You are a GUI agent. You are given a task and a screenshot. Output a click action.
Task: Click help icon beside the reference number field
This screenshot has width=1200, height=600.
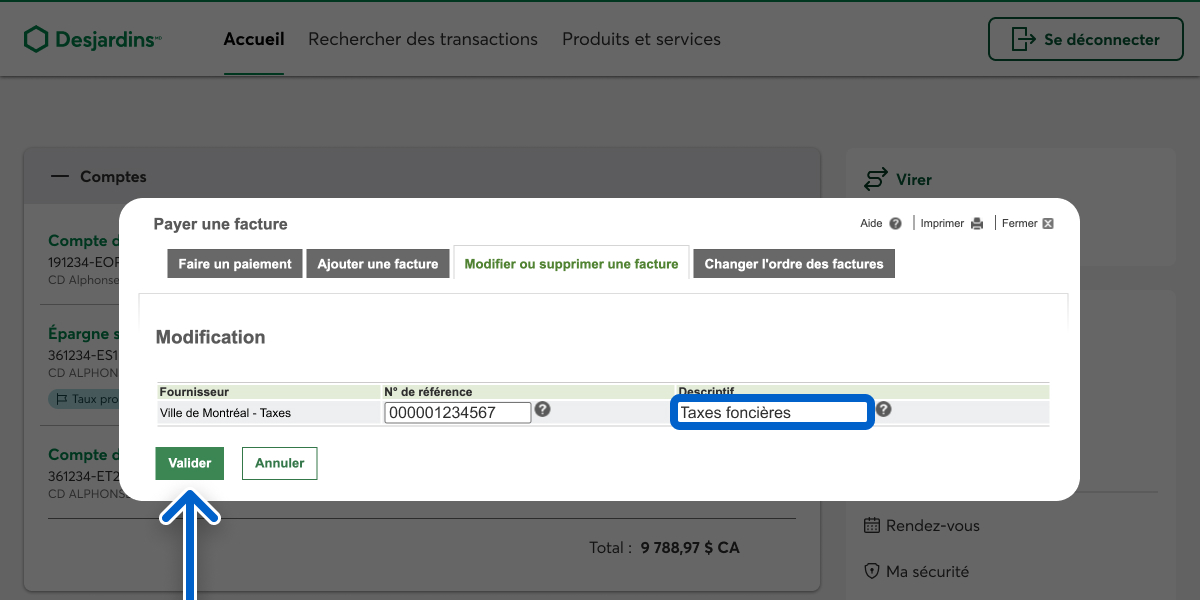coord(542,410)
